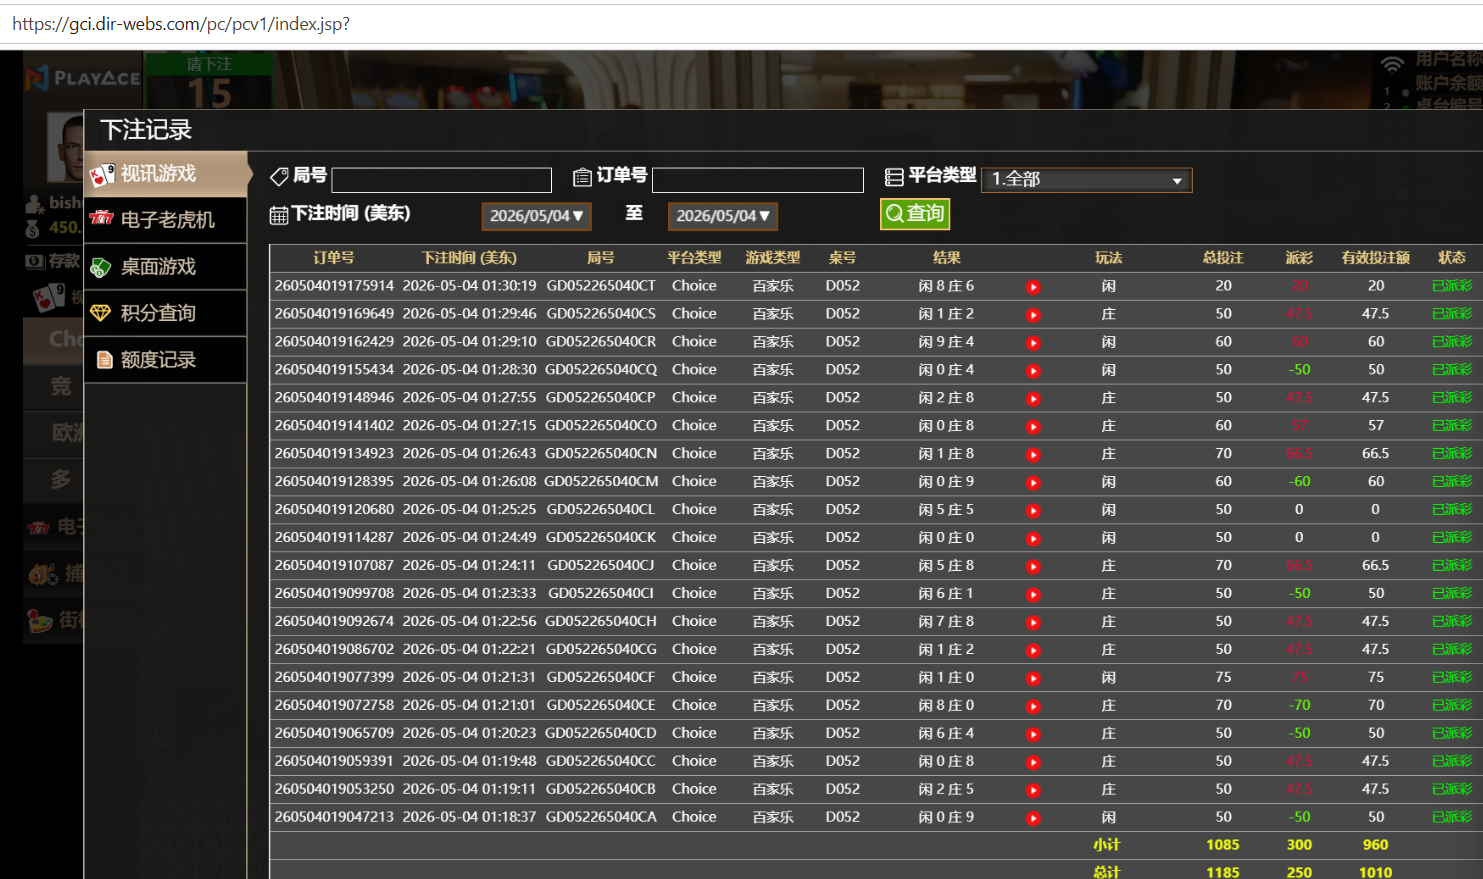Click the calendar icon beside 下注时间
The height and width of the screenshot is (879, 1483).
click(279, 215)
